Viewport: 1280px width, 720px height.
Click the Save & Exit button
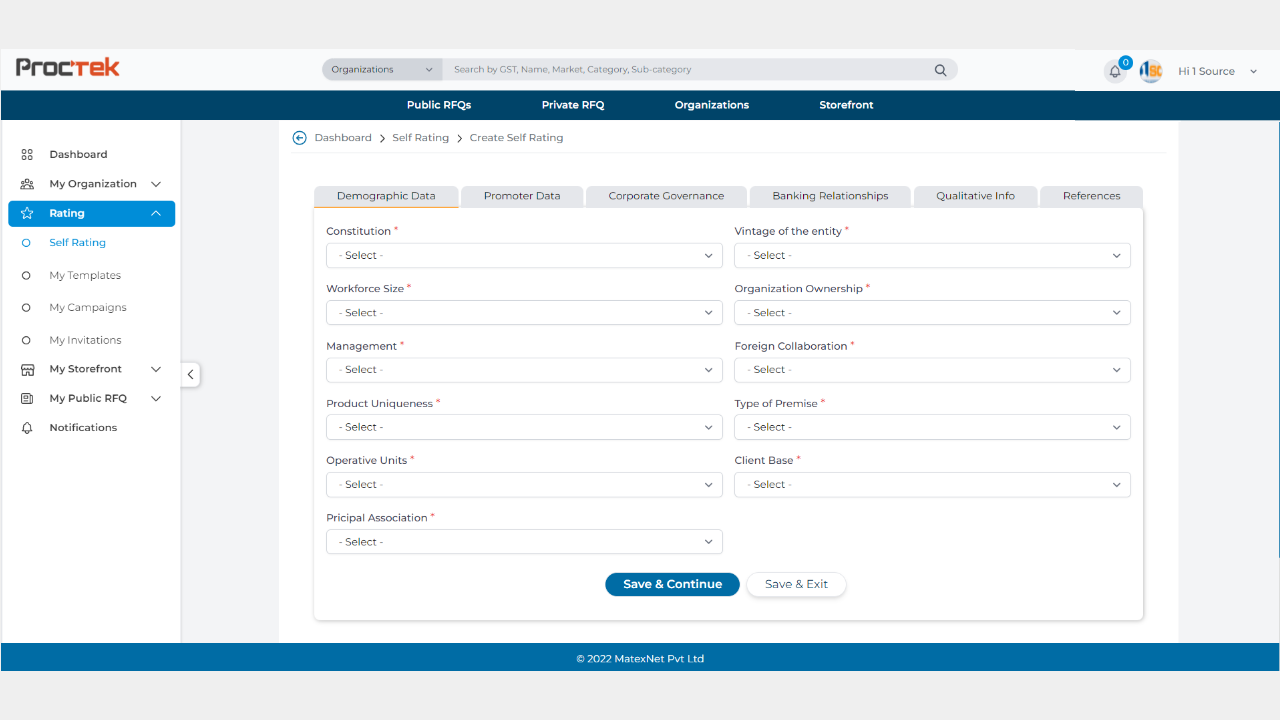[796, 584]
